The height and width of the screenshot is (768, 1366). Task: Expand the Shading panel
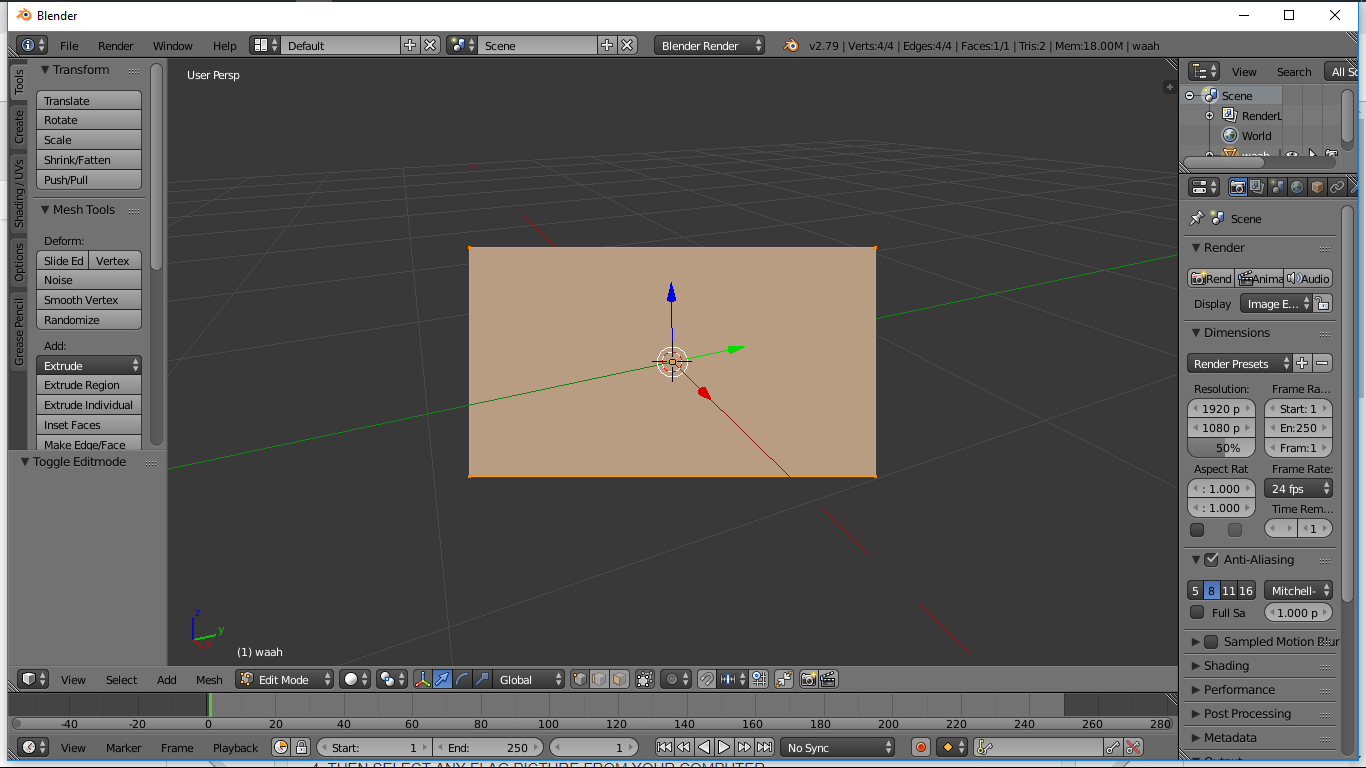point(1226,666)
